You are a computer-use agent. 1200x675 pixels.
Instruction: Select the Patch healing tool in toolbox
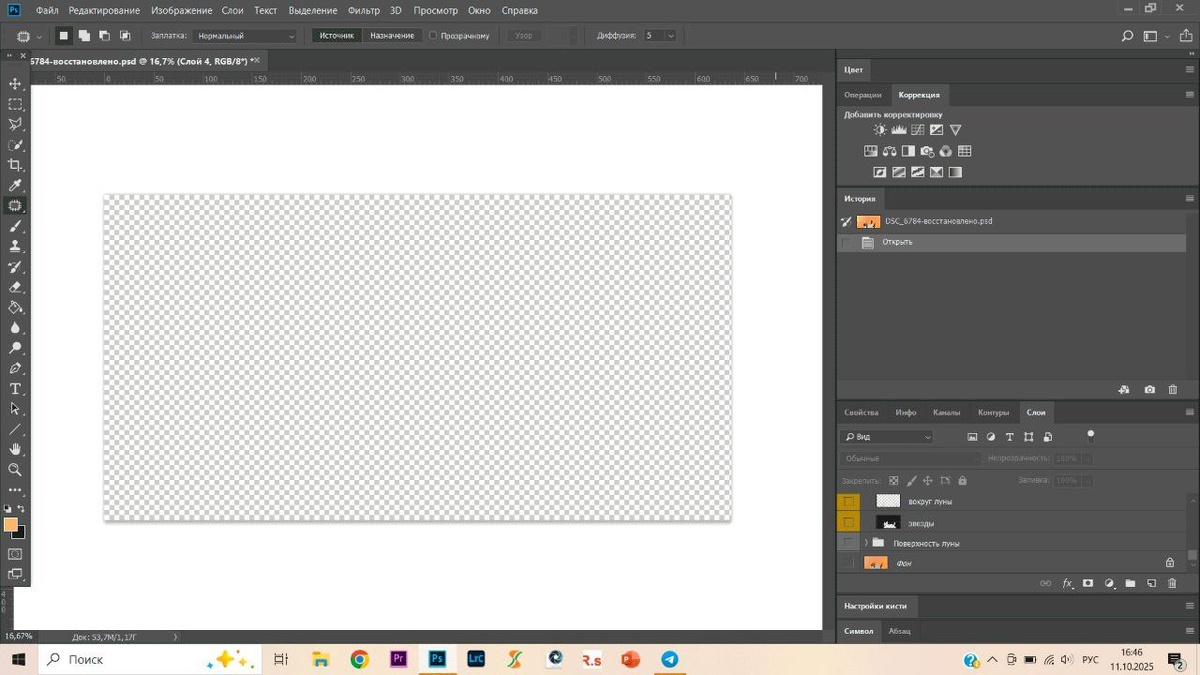coord(15,206)
